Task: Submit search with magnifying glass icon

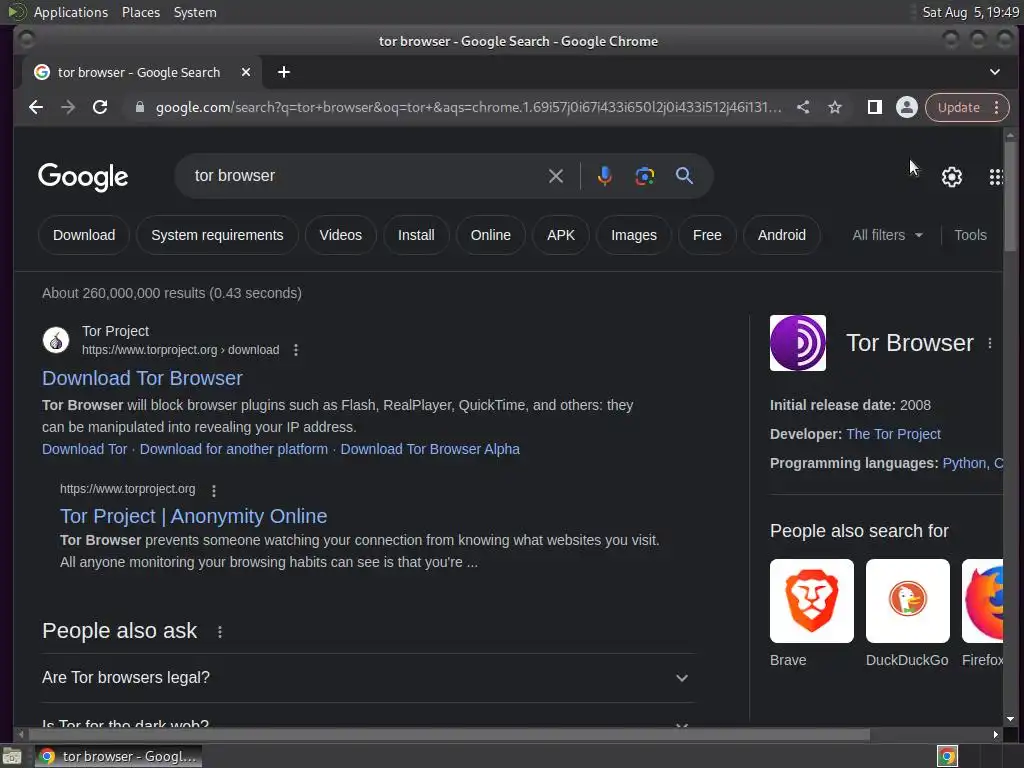Action: click(x=684, y=176)
